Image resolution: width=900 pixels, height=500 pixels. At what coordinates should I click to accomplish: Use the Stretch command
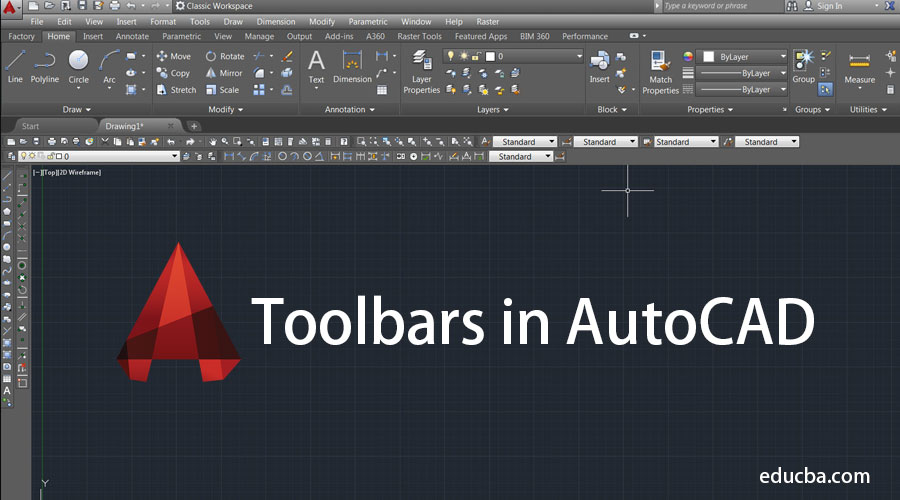tap(176, 90)
